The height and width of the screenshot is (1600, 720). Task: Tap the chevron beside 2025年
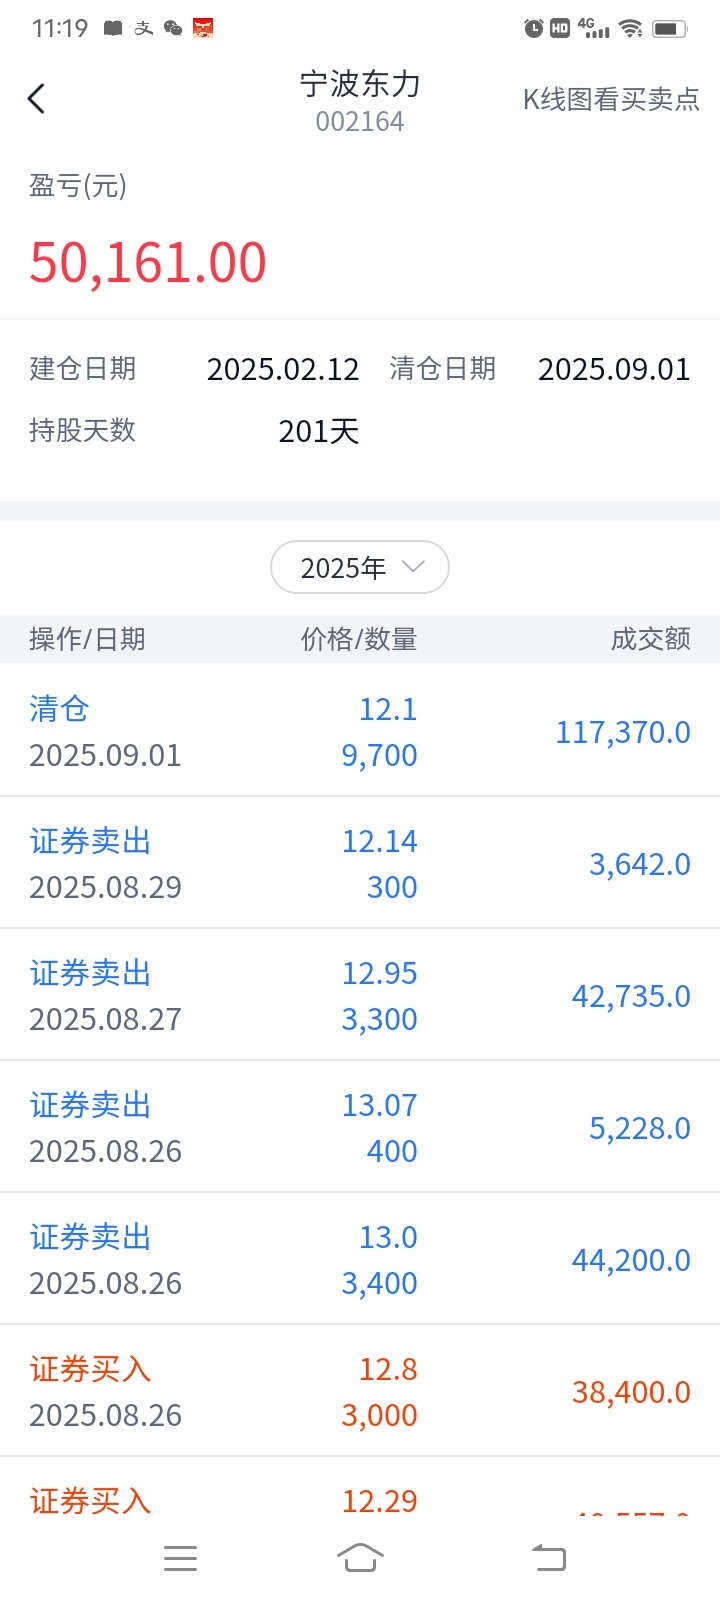[x=413, y=567]
